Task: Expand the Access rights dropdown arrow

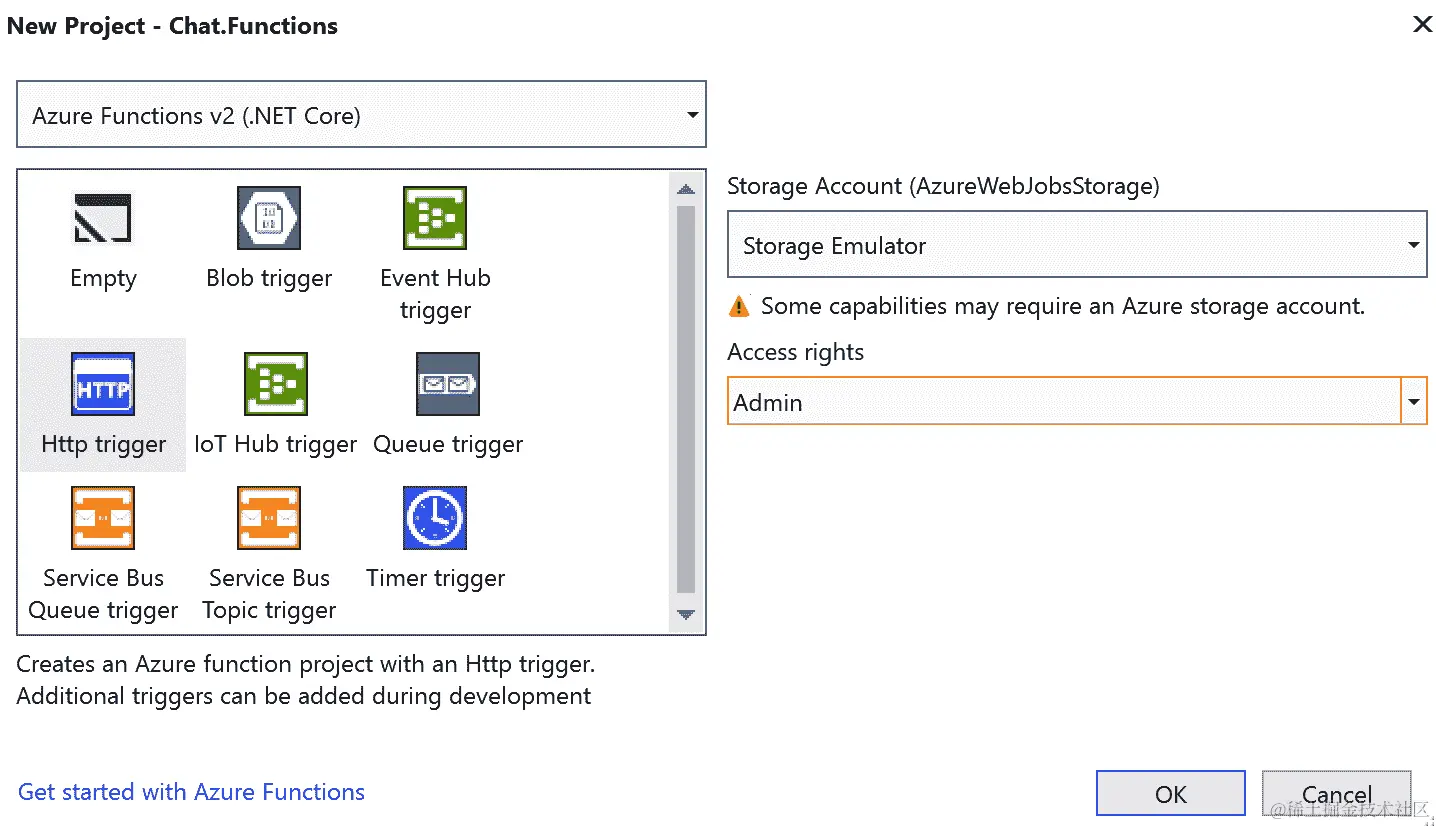Action: [x=1414, y=401]
